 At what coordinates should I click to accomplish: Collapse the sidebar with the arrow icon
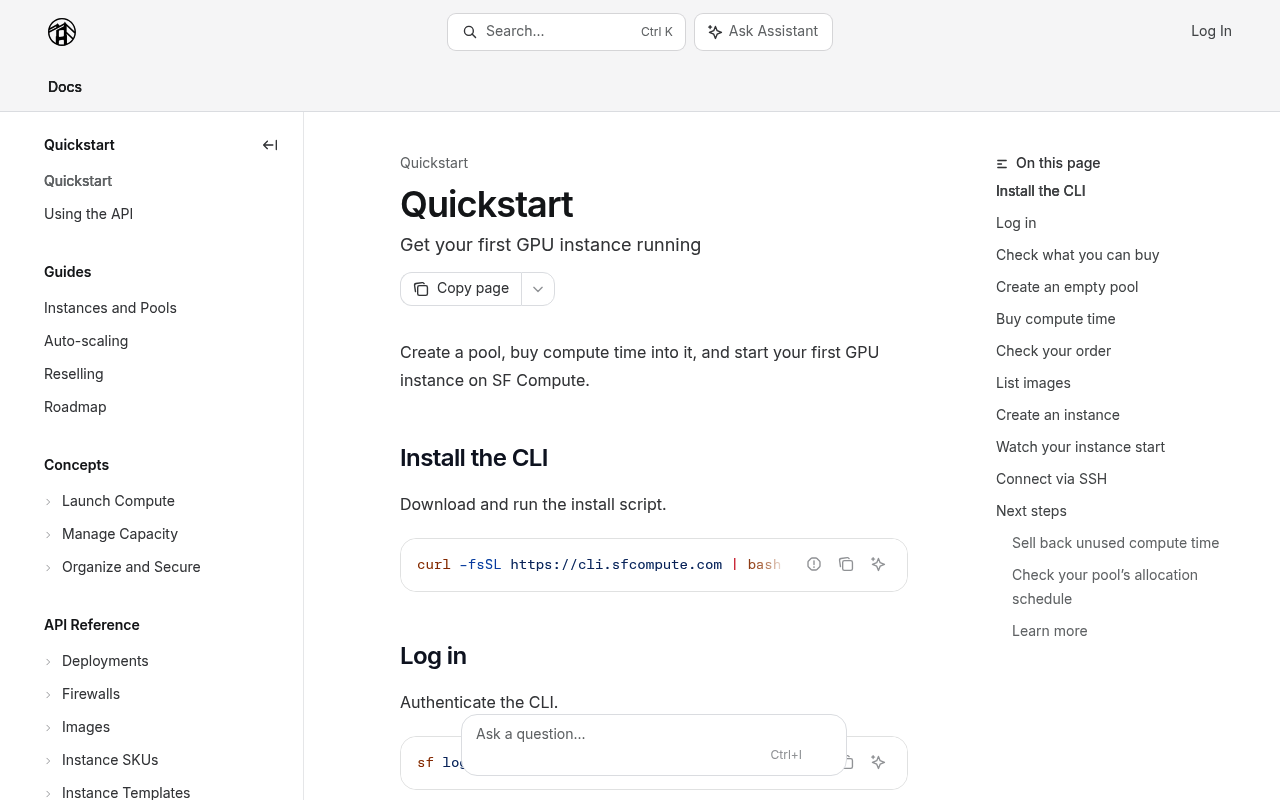click(x=270, y=145)
